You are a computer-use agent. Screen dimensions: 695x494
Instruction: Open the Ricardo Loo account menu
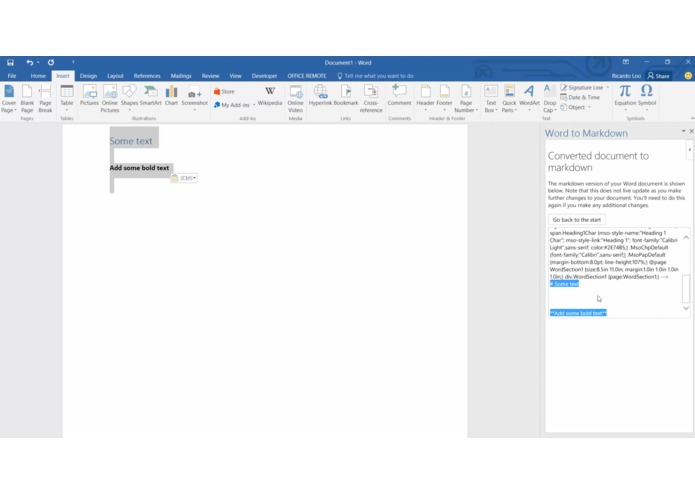click(x=626, y=76)
